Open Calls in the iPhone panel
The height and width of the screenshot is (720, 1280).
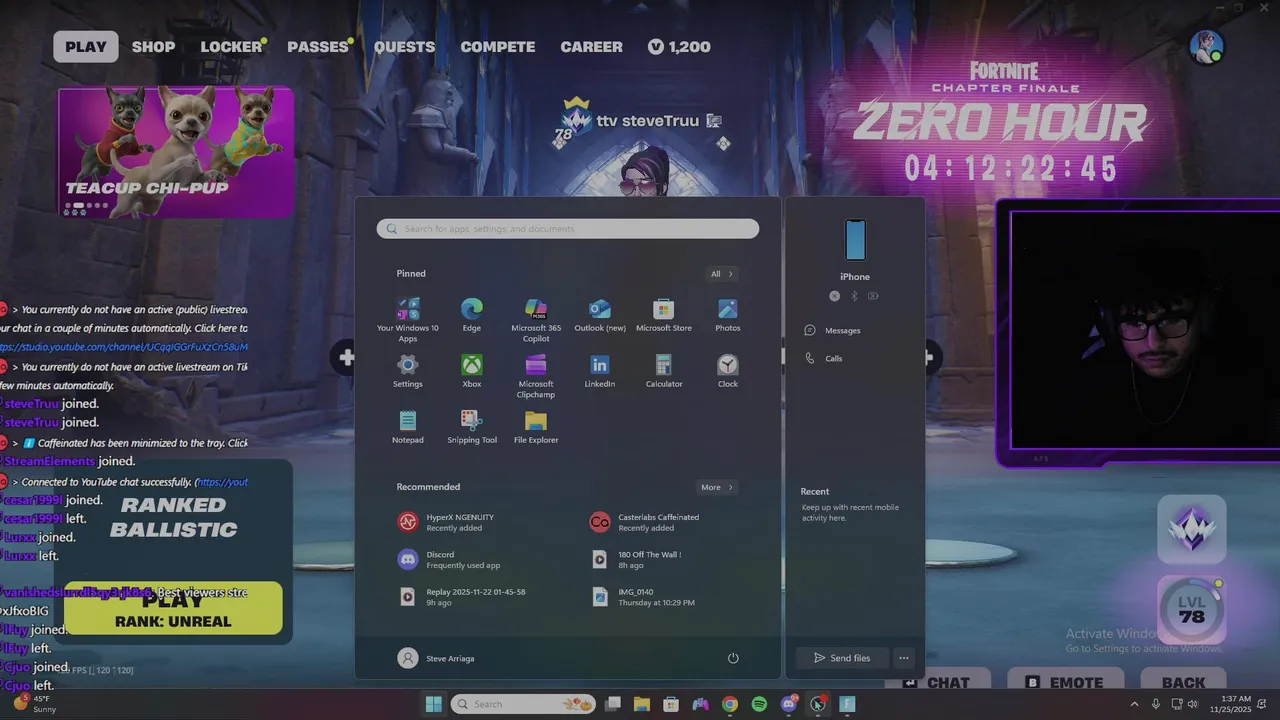[x=824, y=358]
